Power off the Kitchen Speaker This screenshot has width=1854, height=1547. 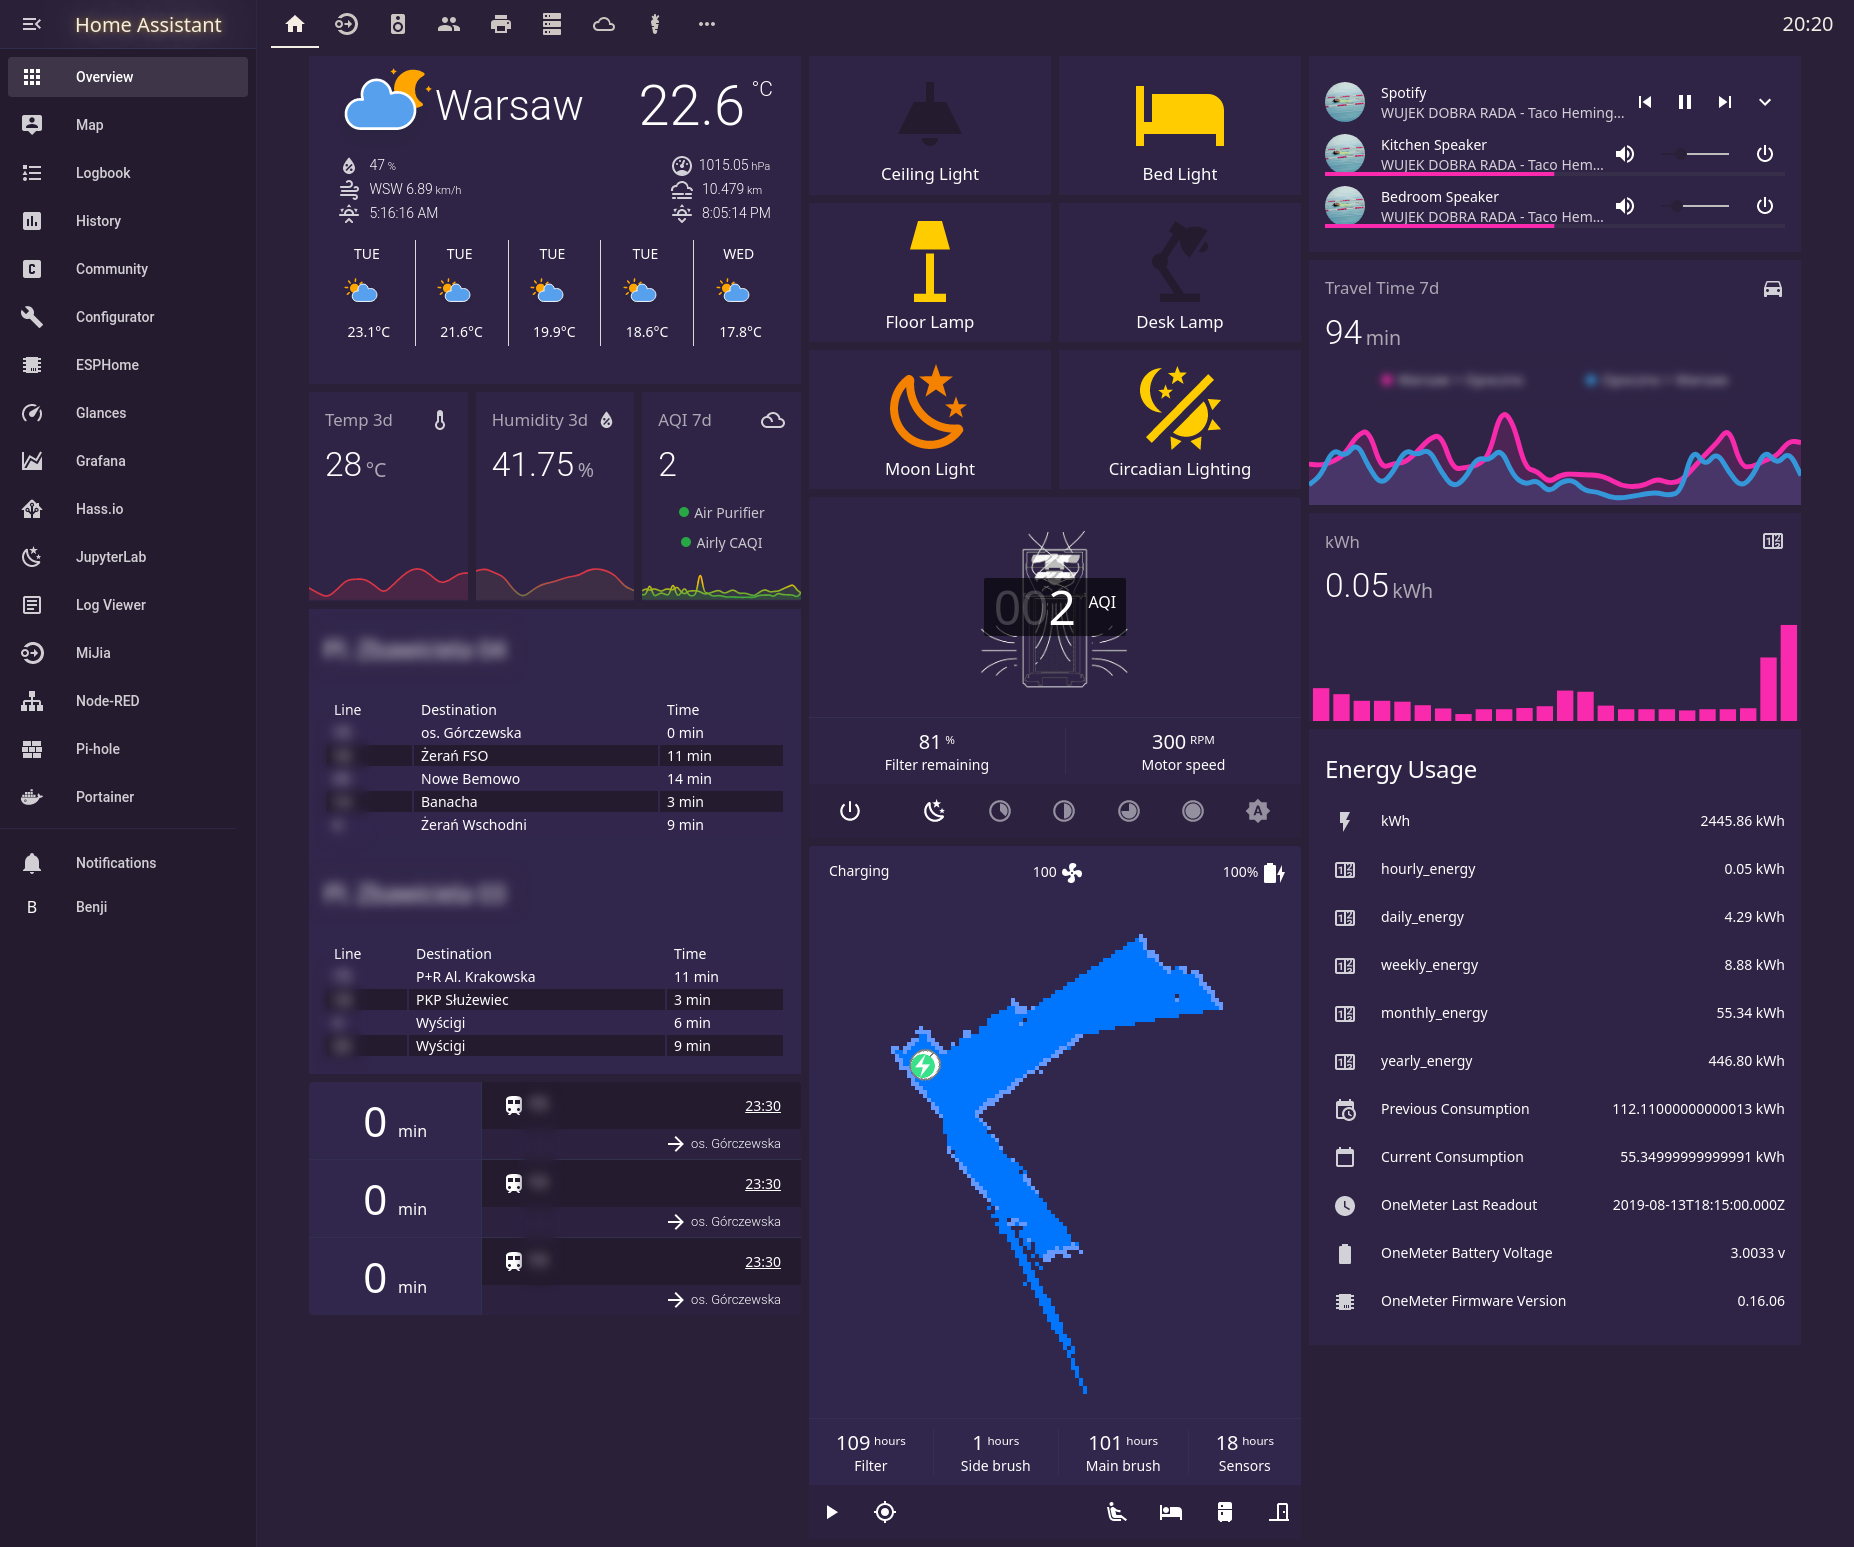(x=1764, y=154)
